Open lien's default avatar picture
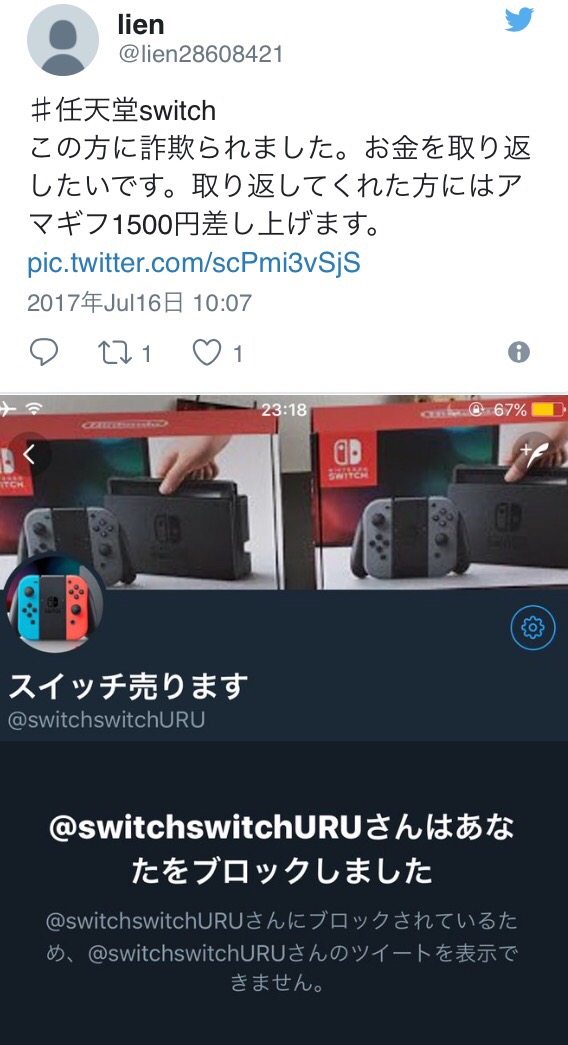The image size is (568, 1045). [63, 40]
